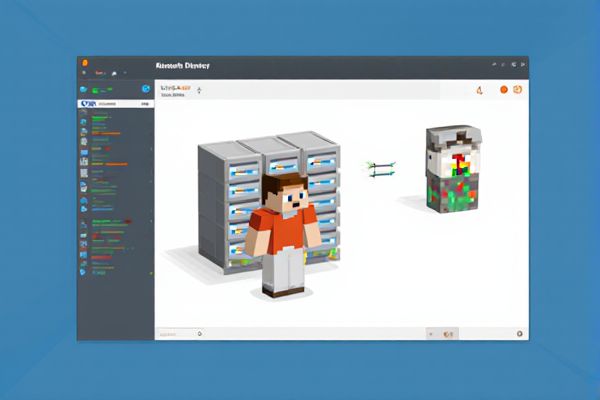Viewport: 600px width, 400px height.
Task: Open the chevron dropdown under title bar
Action: [125, 73]
